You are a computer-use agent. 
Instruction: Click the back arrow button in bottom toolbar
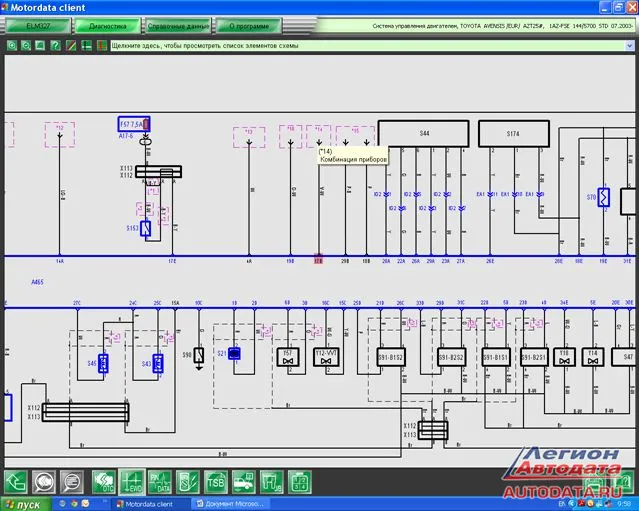[15, 482]
